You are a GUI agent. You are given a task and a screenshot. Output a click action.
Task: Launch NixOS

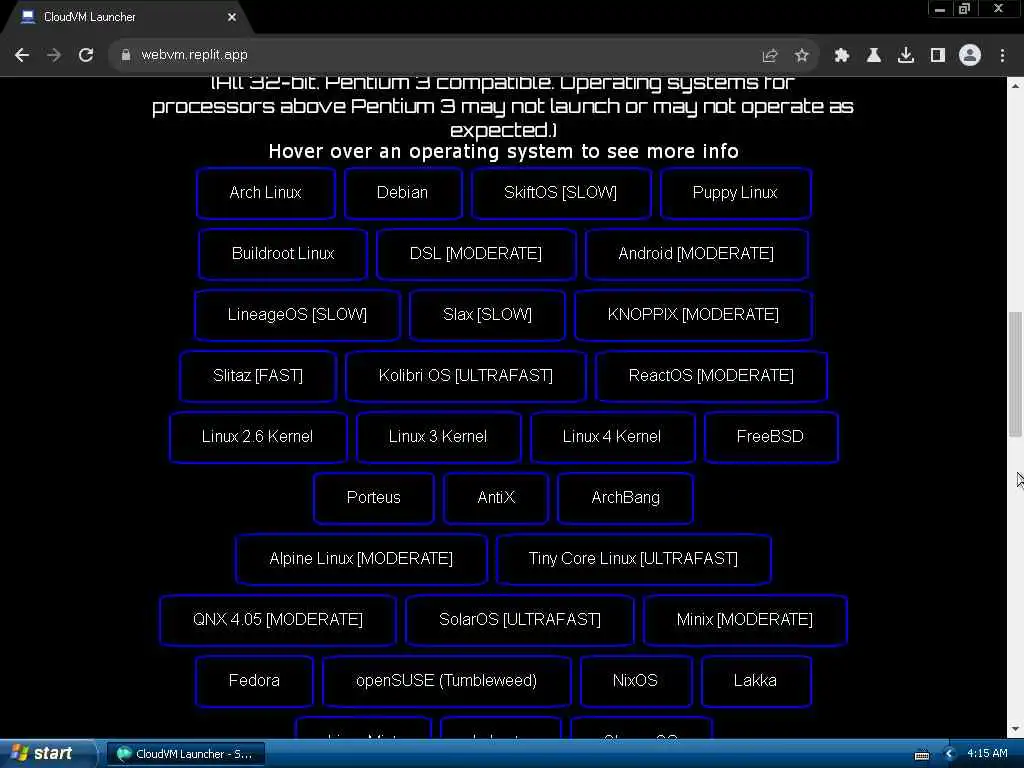pyautogui.click(x=635, y=681)
